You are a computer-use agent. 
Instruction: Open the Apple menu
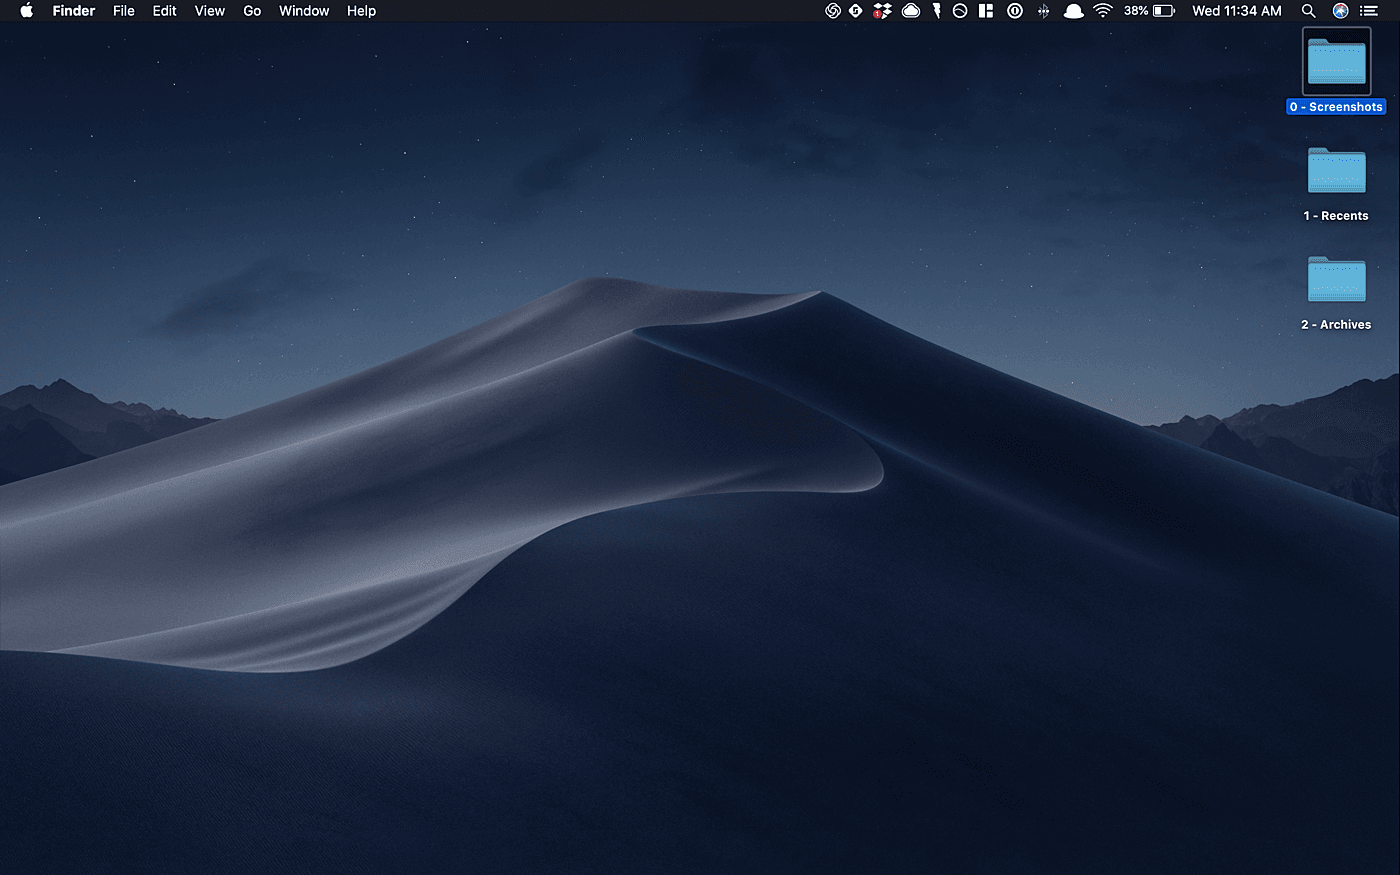pyautogui.click(x=26, y=11)
